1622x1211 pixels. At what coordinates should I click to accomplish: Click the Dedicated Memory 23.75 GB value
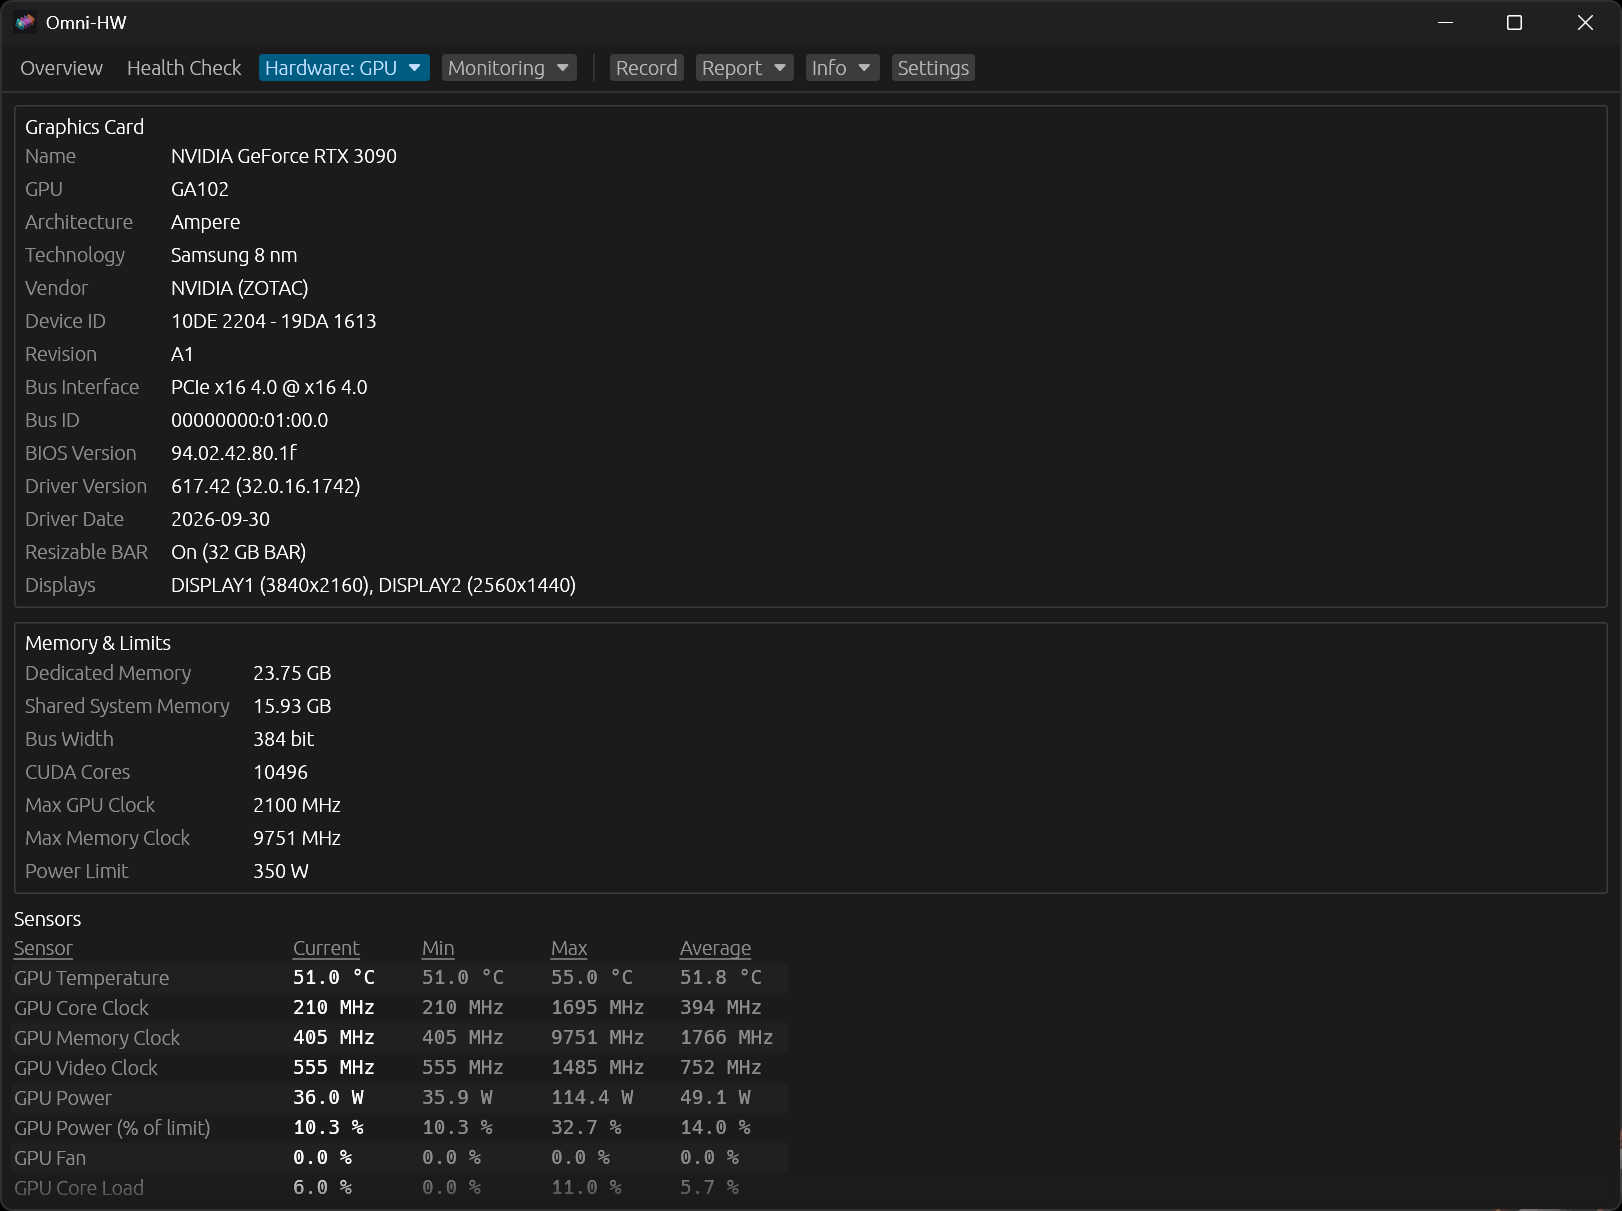(292, 673)
